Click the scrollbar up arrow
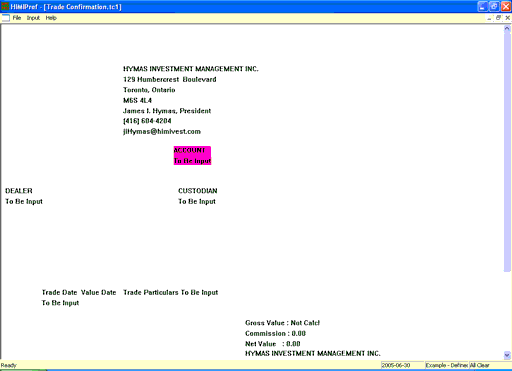512x371 pixels. click(507, 29)
